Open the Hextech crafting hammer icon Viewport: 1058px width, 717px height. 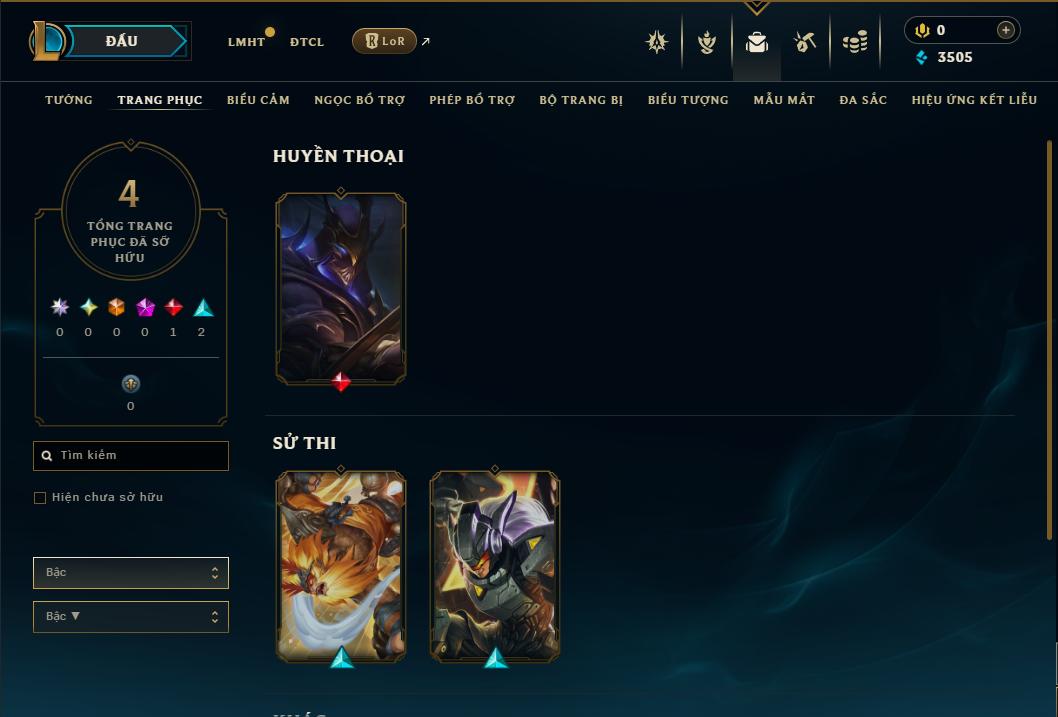[x=805, y=42]
